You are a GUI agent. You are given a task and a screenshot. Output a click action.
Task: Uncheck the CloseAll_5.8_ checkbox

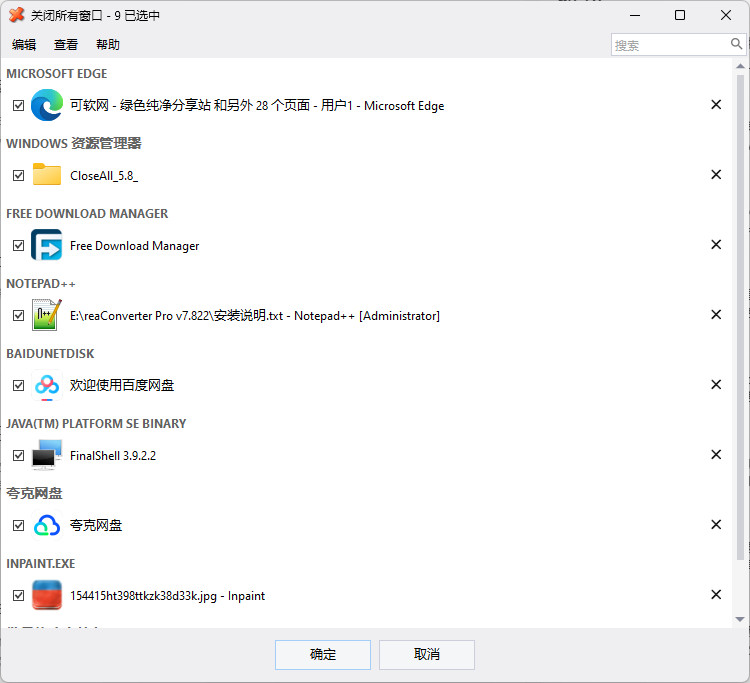(x=18, y=175)
